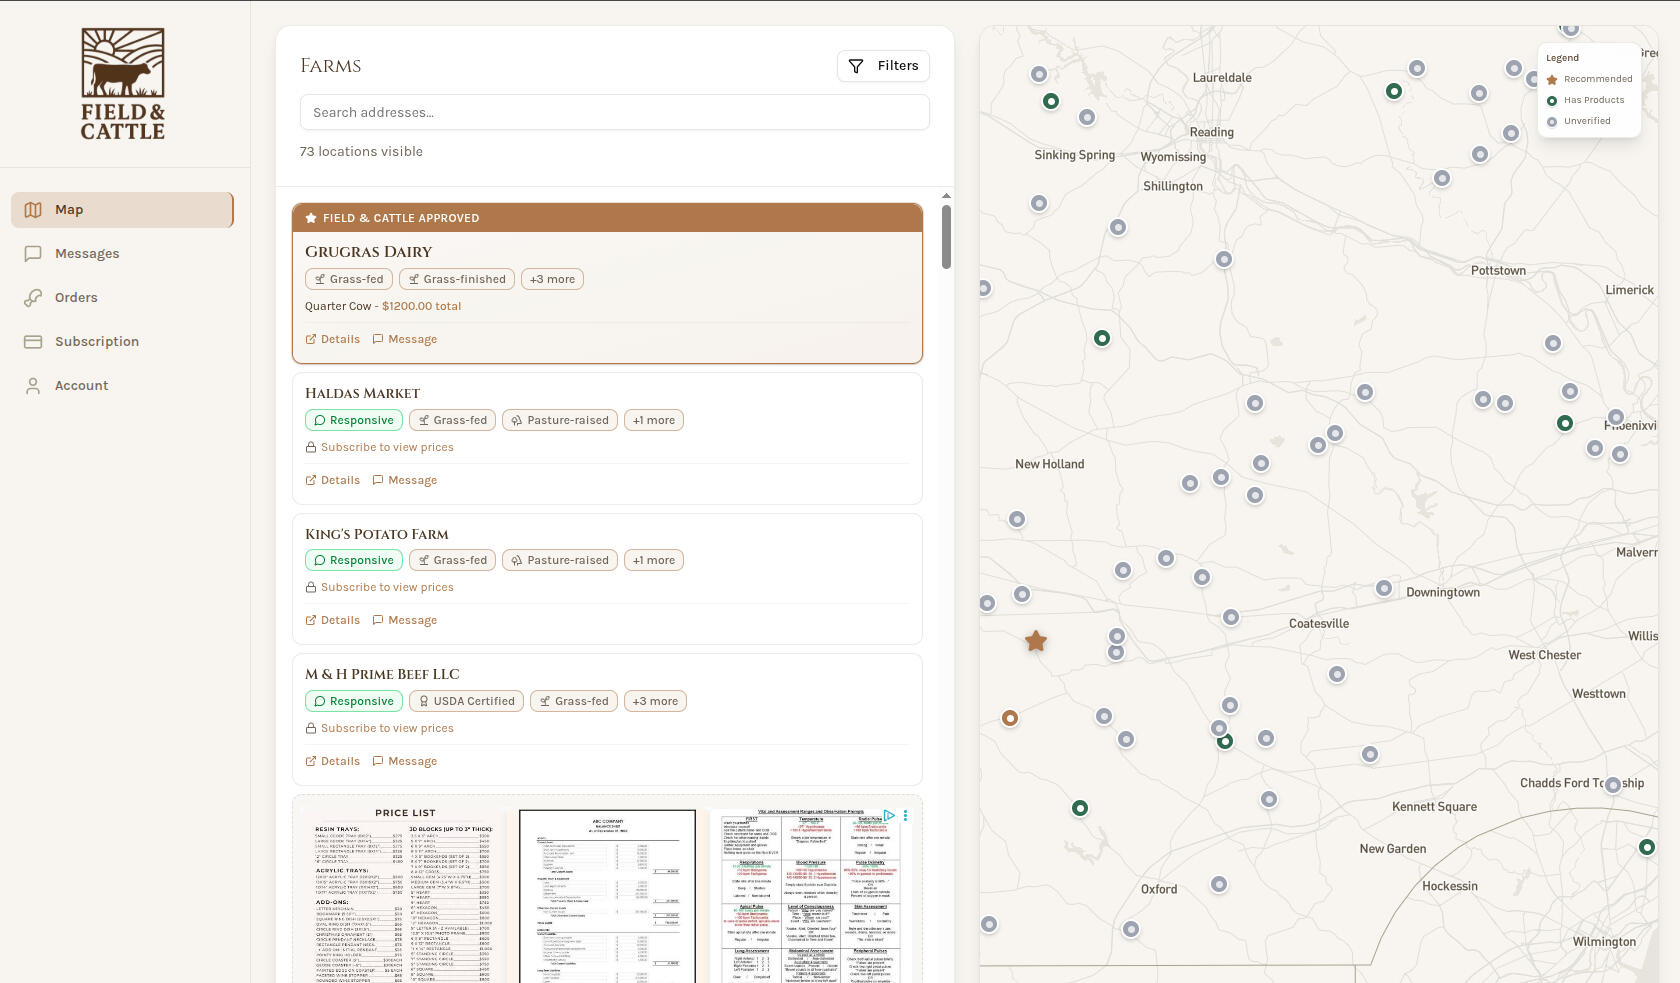Open the Price List ad thumbnail
The image size is (1680, 983).
(x=404, y=893)
